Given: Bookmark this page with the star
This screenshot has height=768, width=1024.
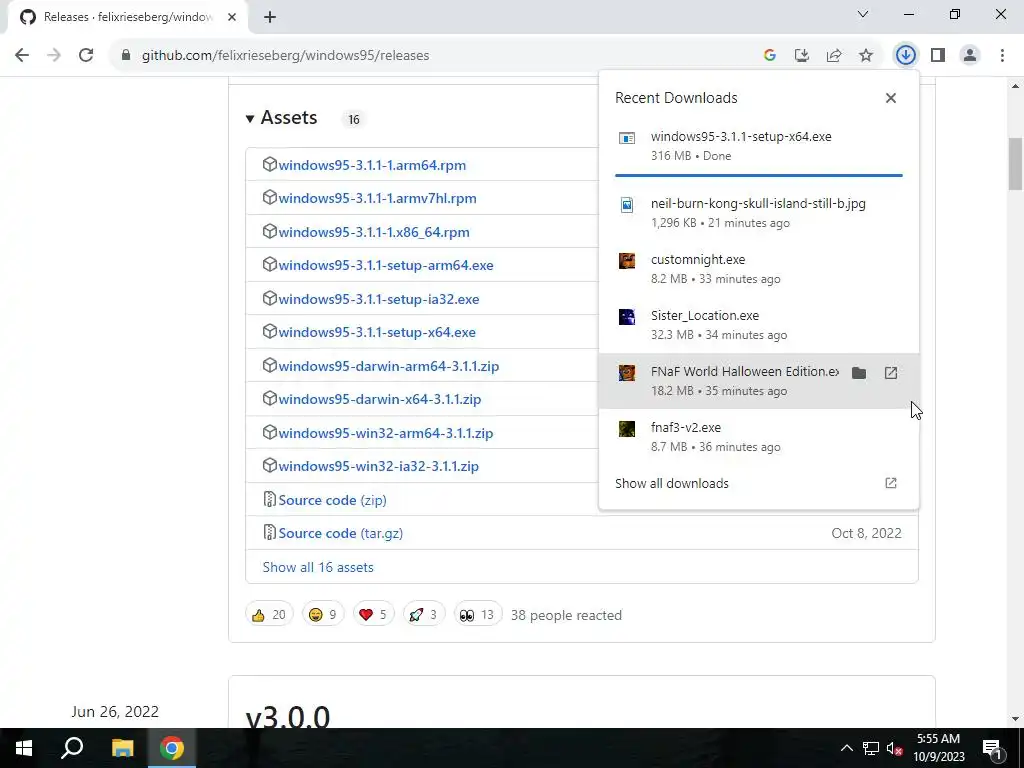Looking at the screenshot, I should [866, 56].
